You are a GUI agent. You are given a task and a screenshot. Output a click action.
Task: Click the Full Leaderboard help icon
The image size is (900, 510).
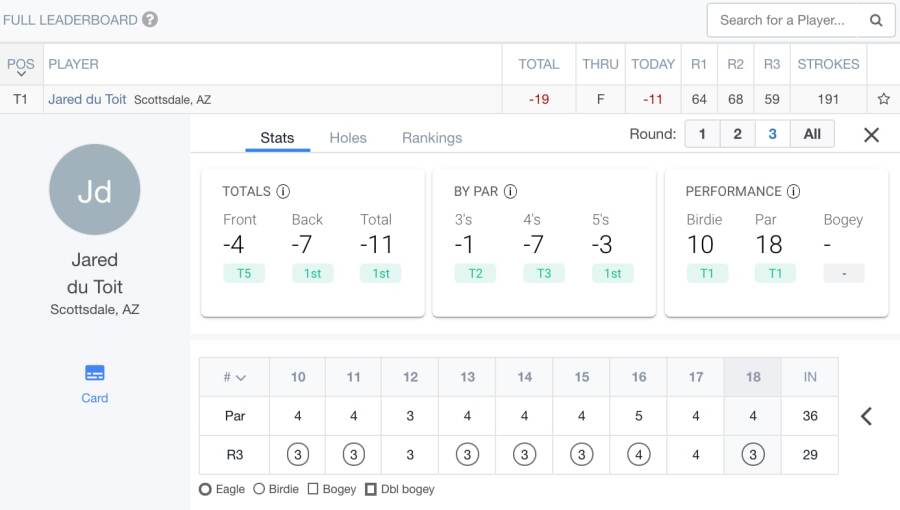point(150,19)
